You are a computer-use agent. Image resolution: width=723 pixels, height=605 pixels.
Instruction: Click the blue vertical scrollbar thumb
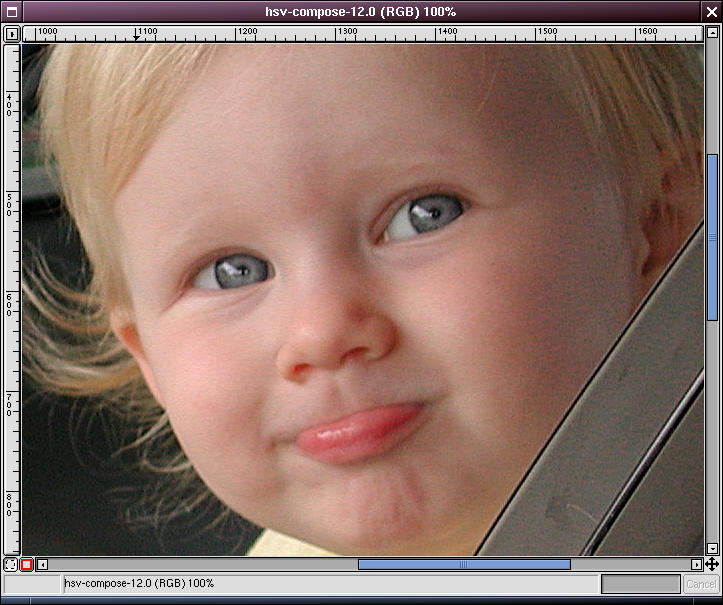[712, 237]
